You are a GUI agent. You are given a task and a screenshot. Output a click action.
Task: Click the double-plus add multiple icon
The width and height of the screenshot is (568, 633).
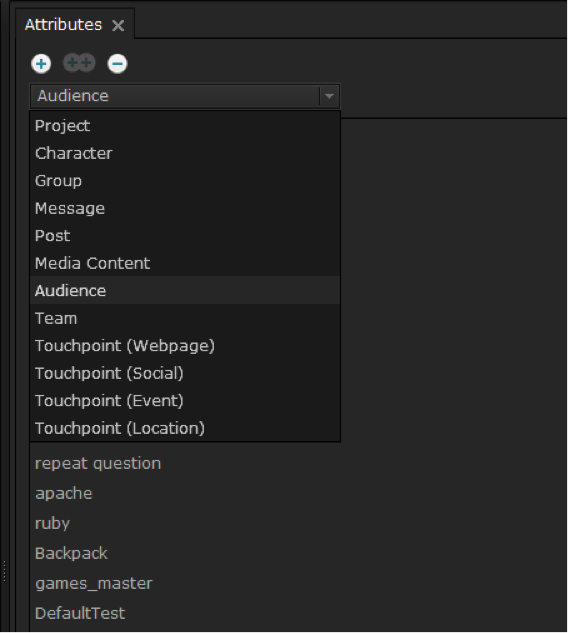click(79, 63)
